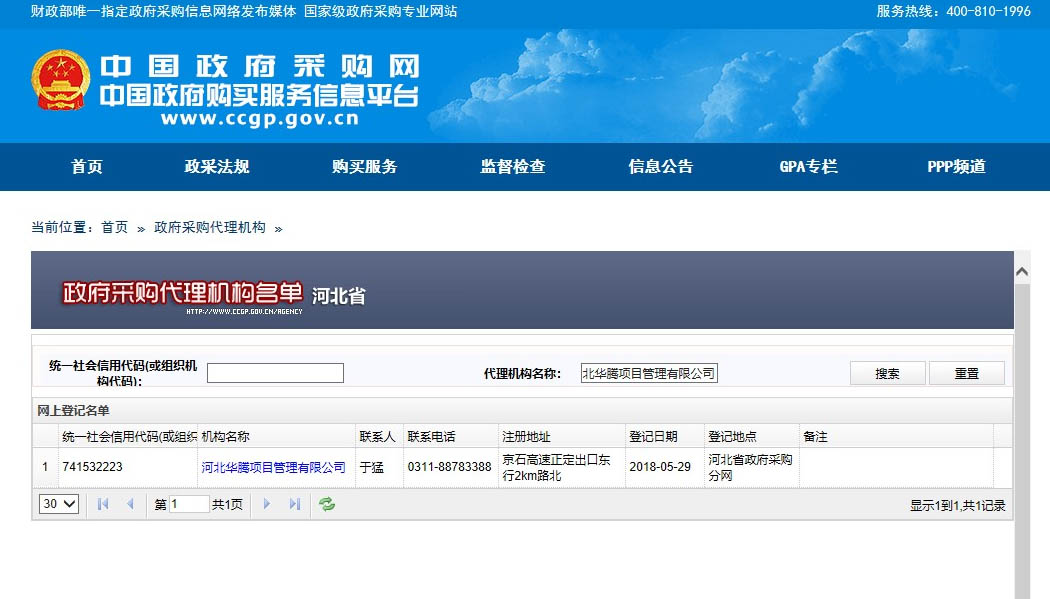Select credit code cell 741532223
This screenshot has height=599, width=1050.
tap(128, 467)
